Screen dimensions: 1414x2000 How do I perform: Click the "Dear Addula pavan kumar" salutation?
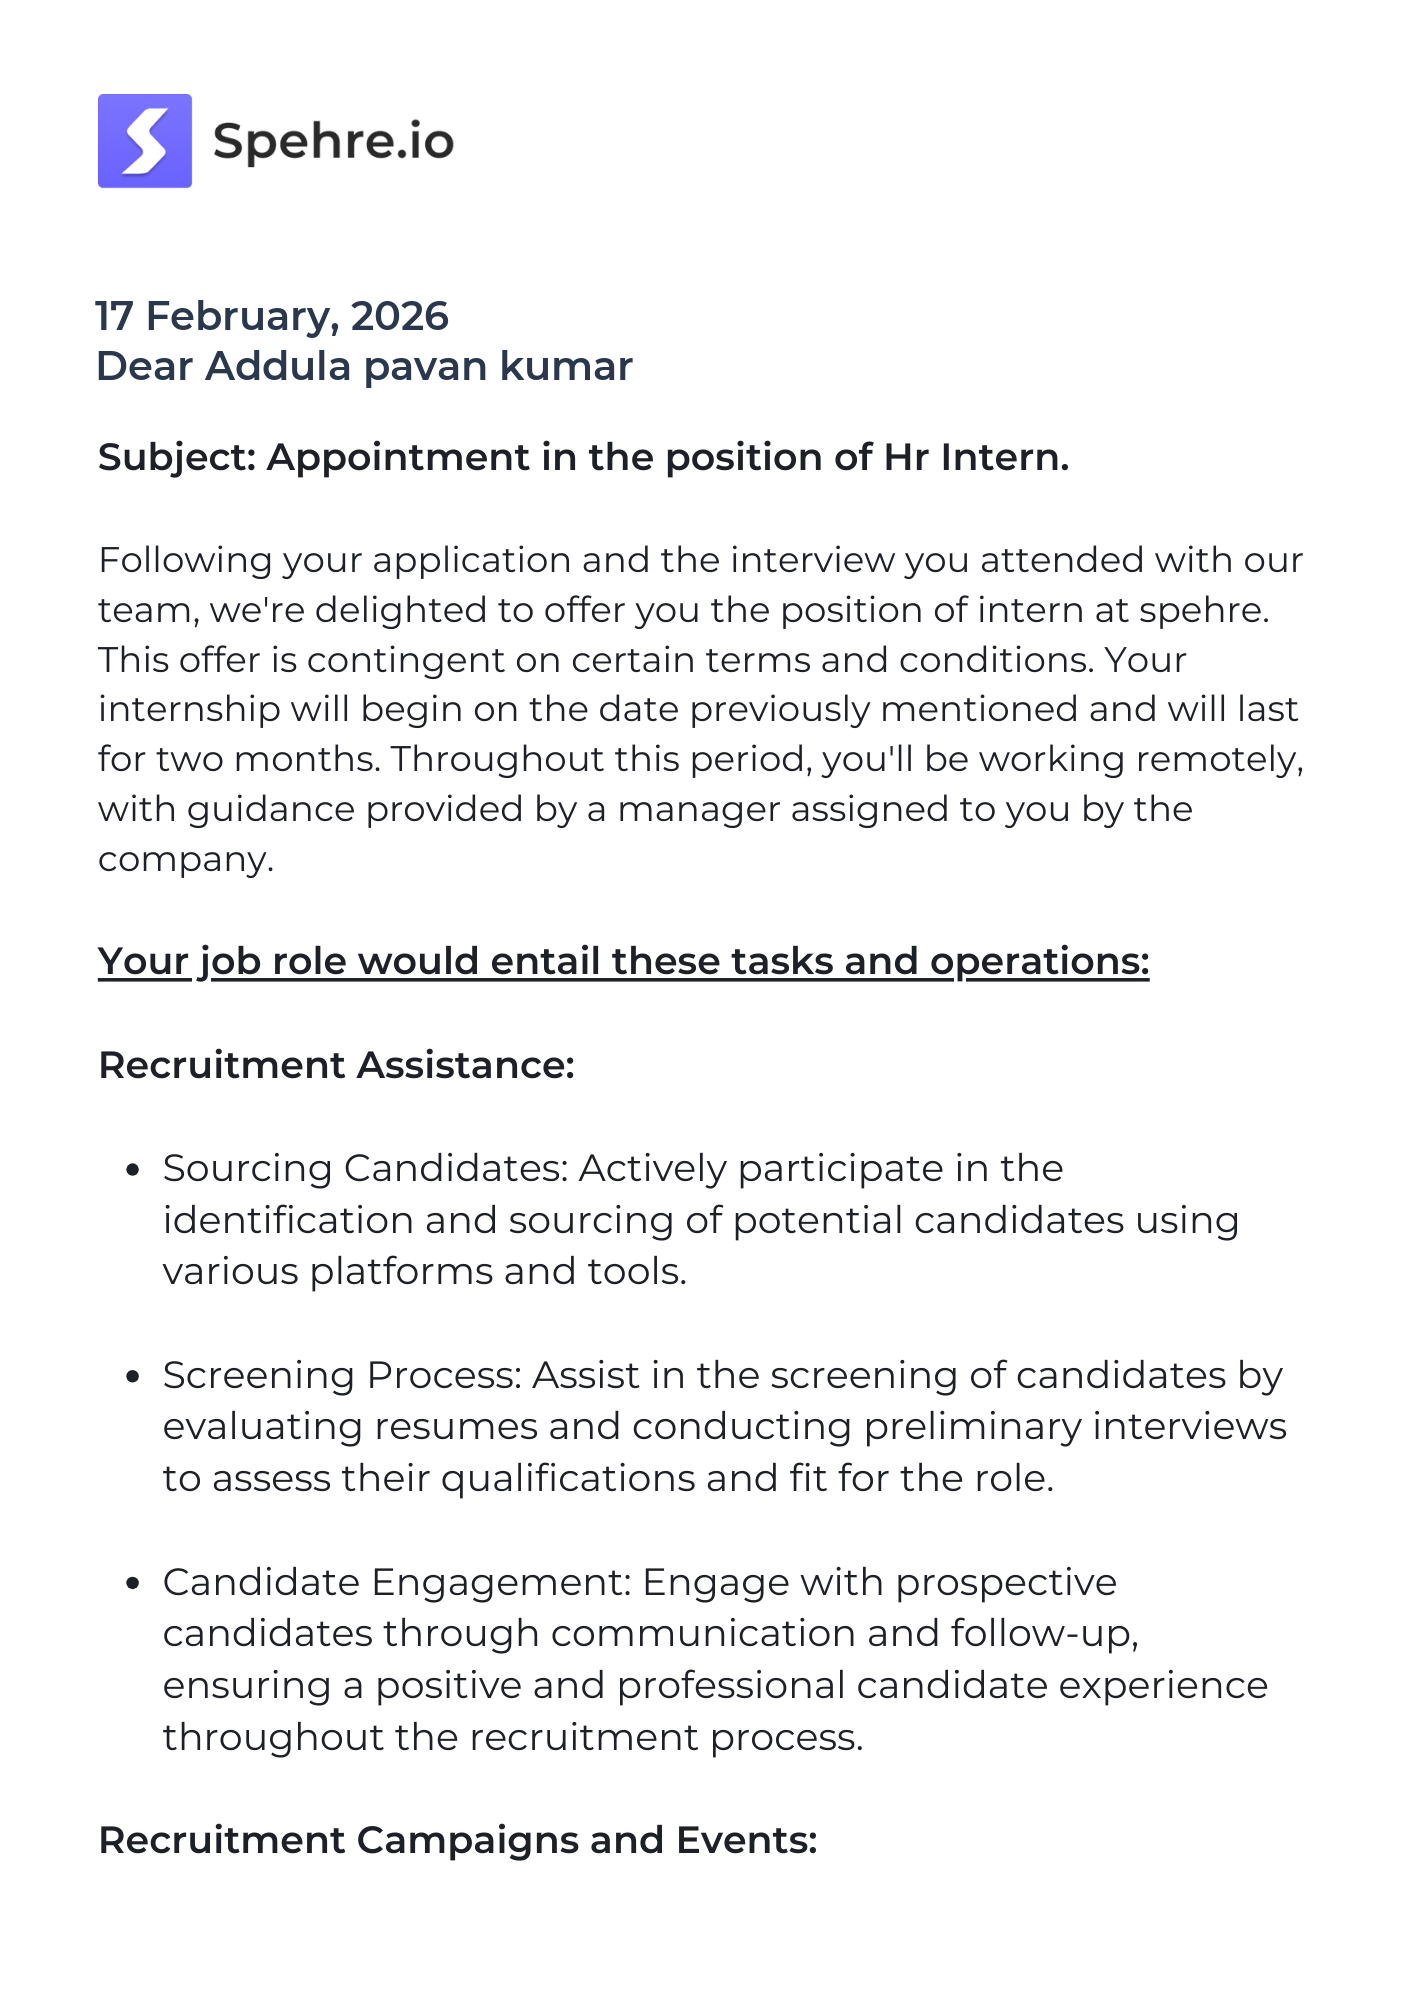coord(364,366)
